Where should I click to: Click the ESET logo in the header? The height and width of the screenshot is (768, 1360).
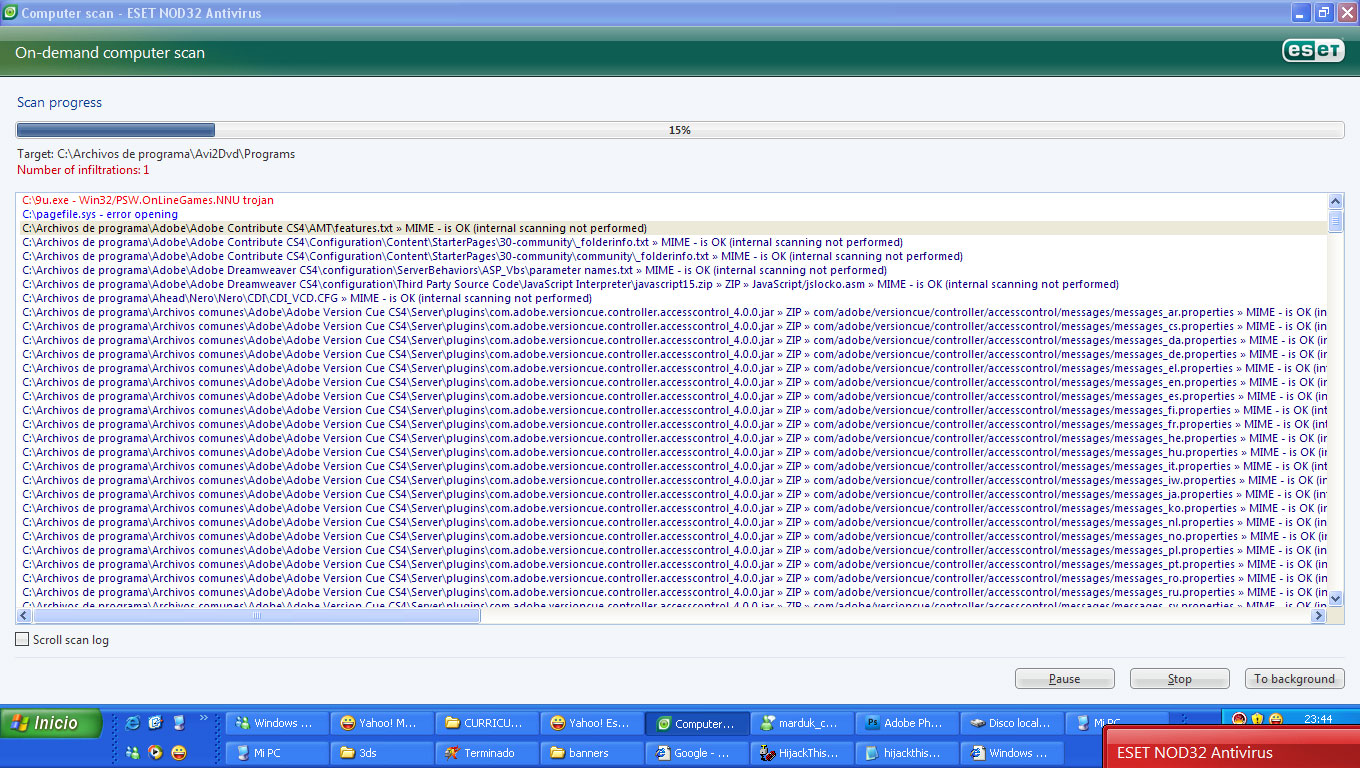click(x=1313, y=52)
